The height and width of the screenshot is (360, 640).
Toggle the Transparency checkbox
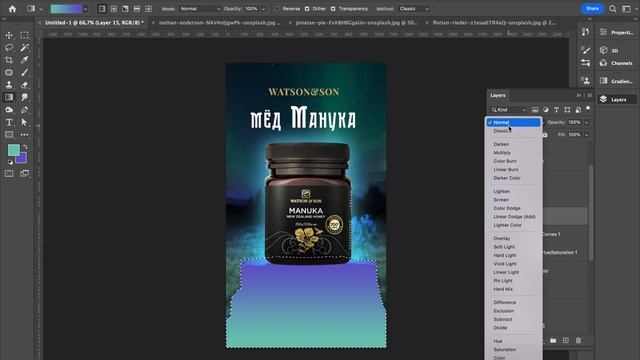point(333,9)
